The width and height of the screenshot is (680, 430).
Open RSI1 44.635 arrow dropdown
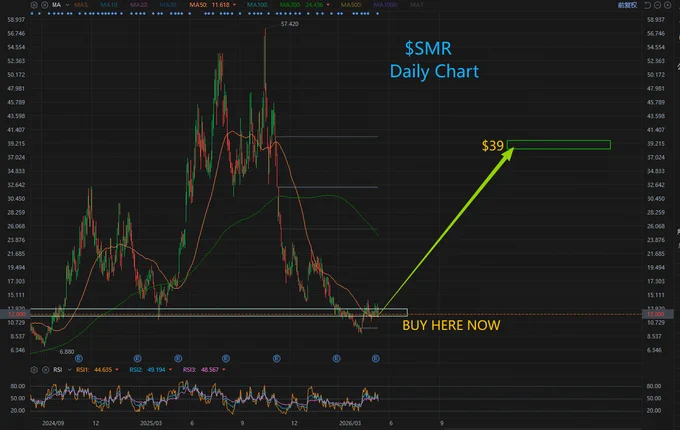tap(117, 370)
